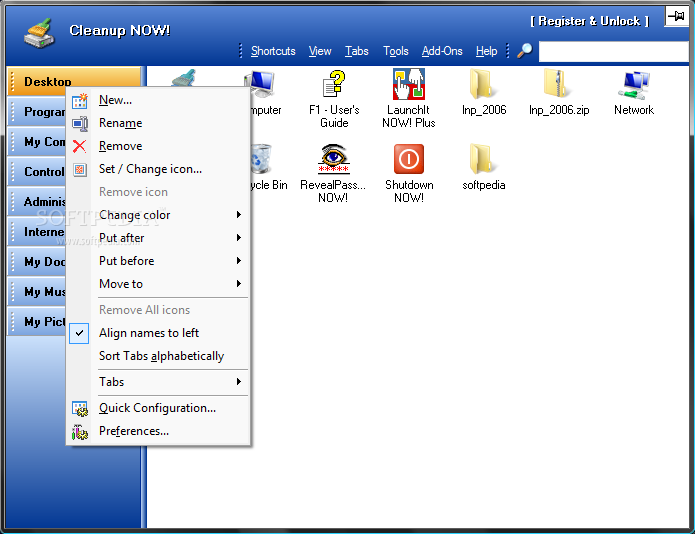Click the computer monitor icon

[x=262, y=84]
